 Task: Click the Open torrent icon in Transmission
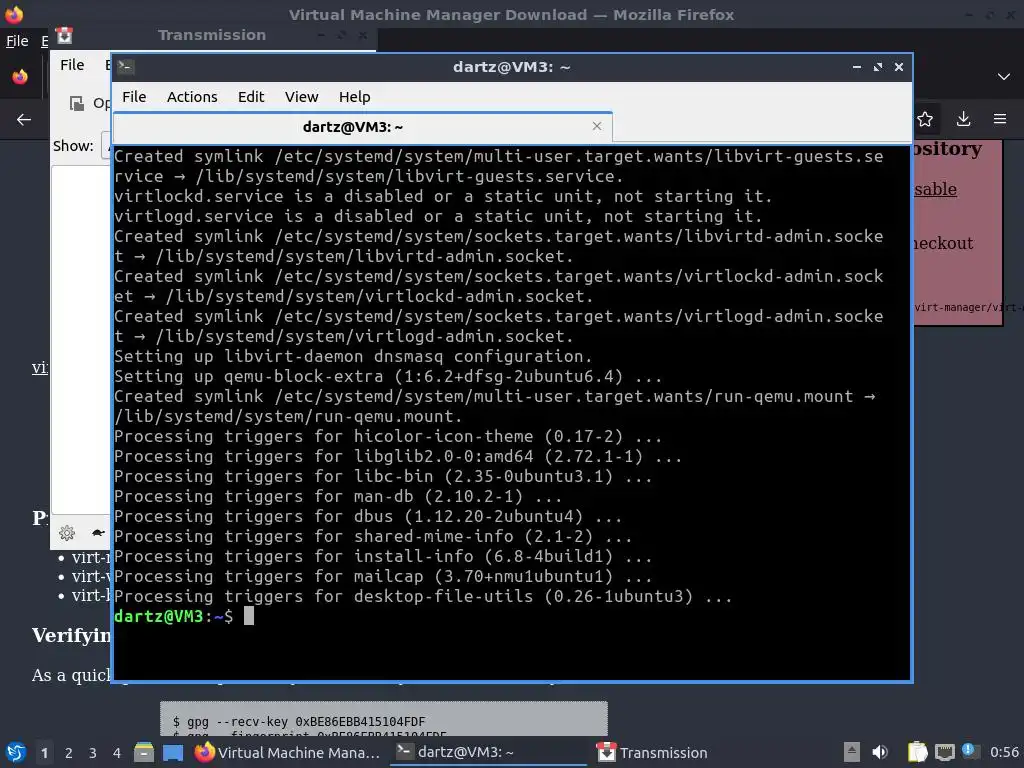pyautogui.click(x=77, y=103)
